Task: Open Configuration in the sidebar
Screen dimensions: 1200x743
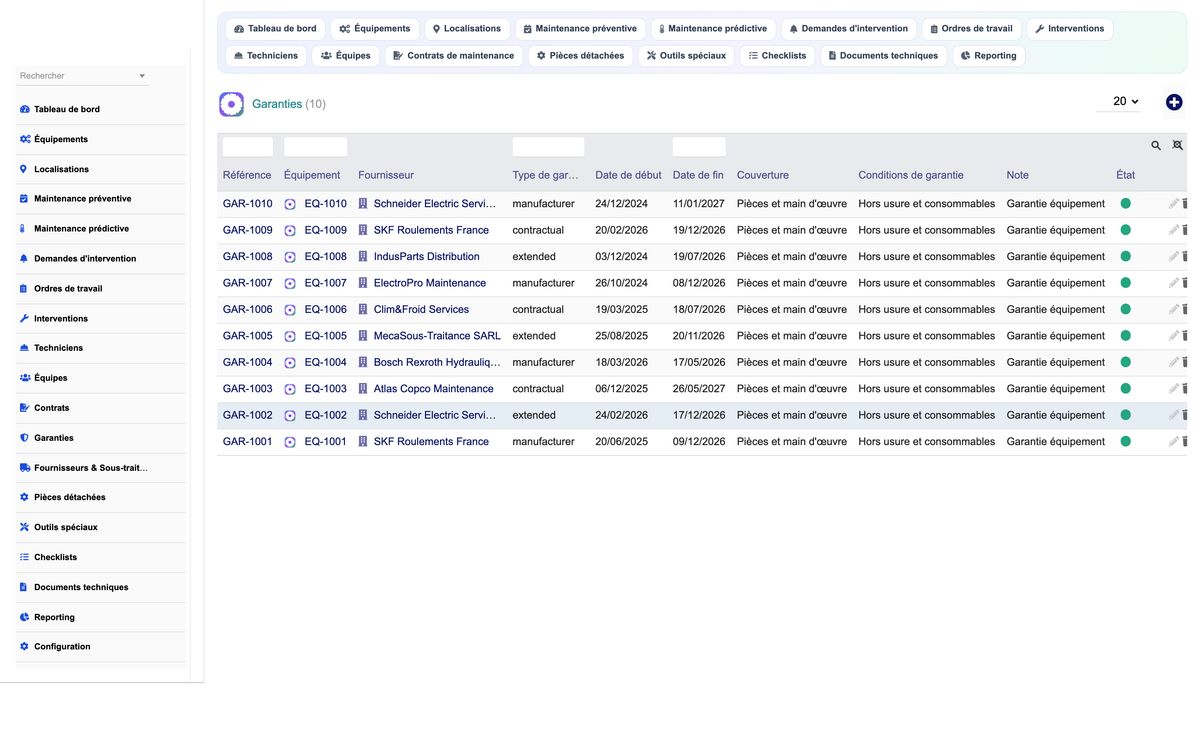Action: pyautogui.click(x=62, y=646)
